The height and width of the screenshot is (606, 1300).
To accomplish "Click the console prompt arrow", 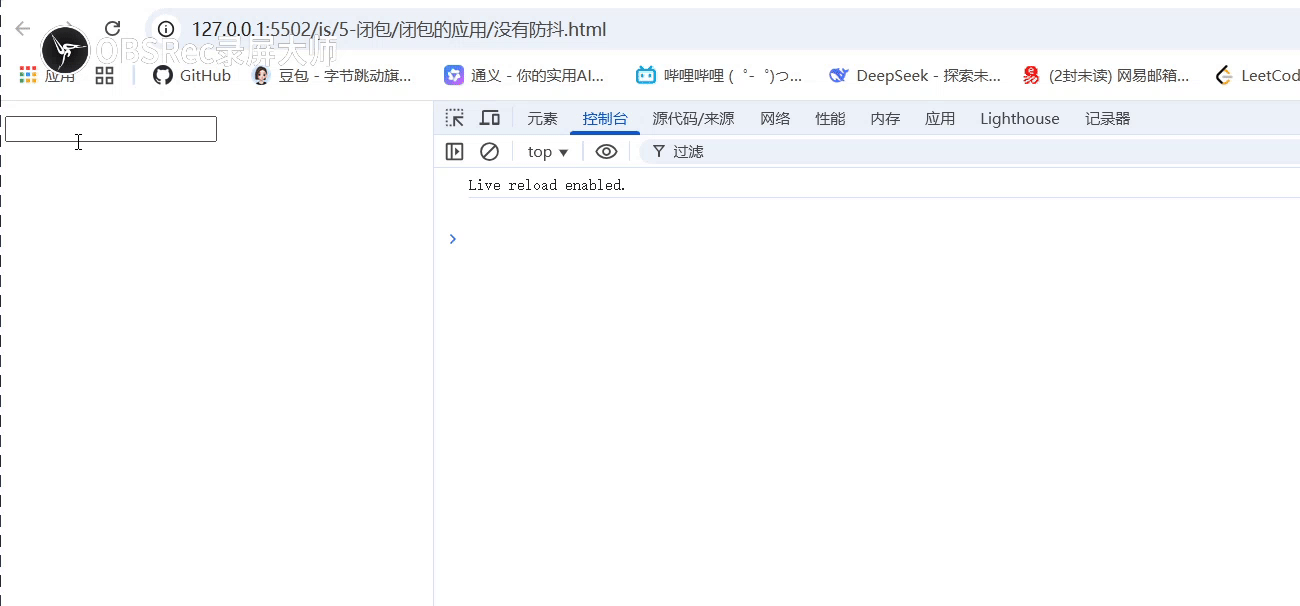I will pos(452,239).
